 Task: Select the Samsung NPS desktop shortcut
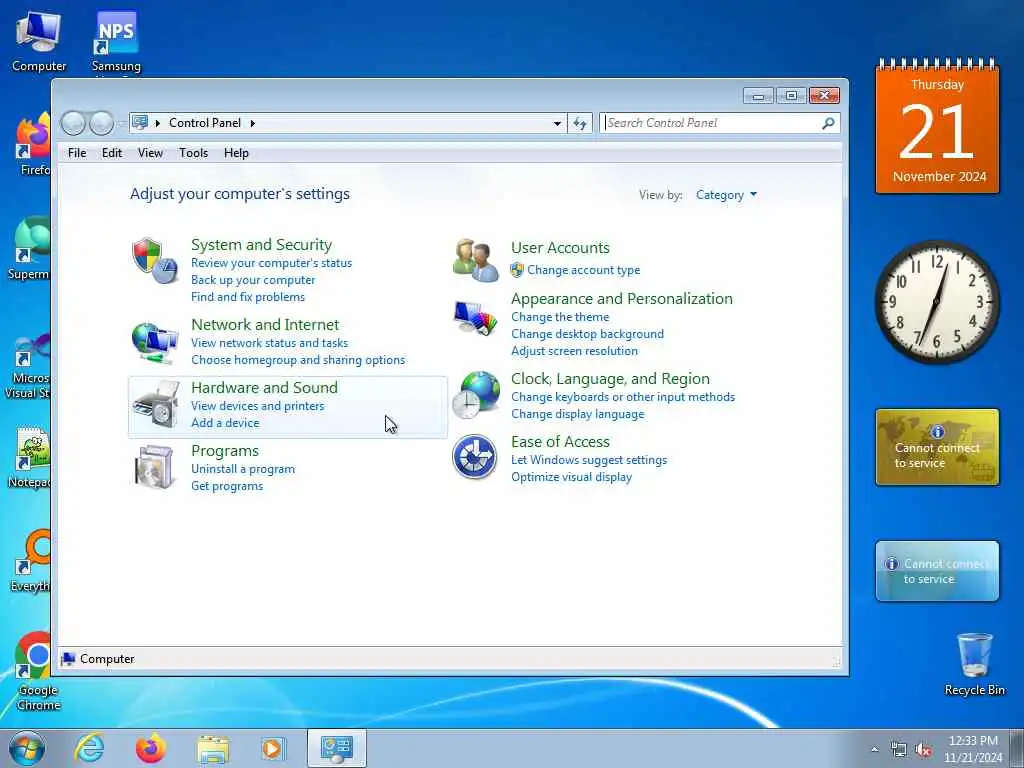116,43
